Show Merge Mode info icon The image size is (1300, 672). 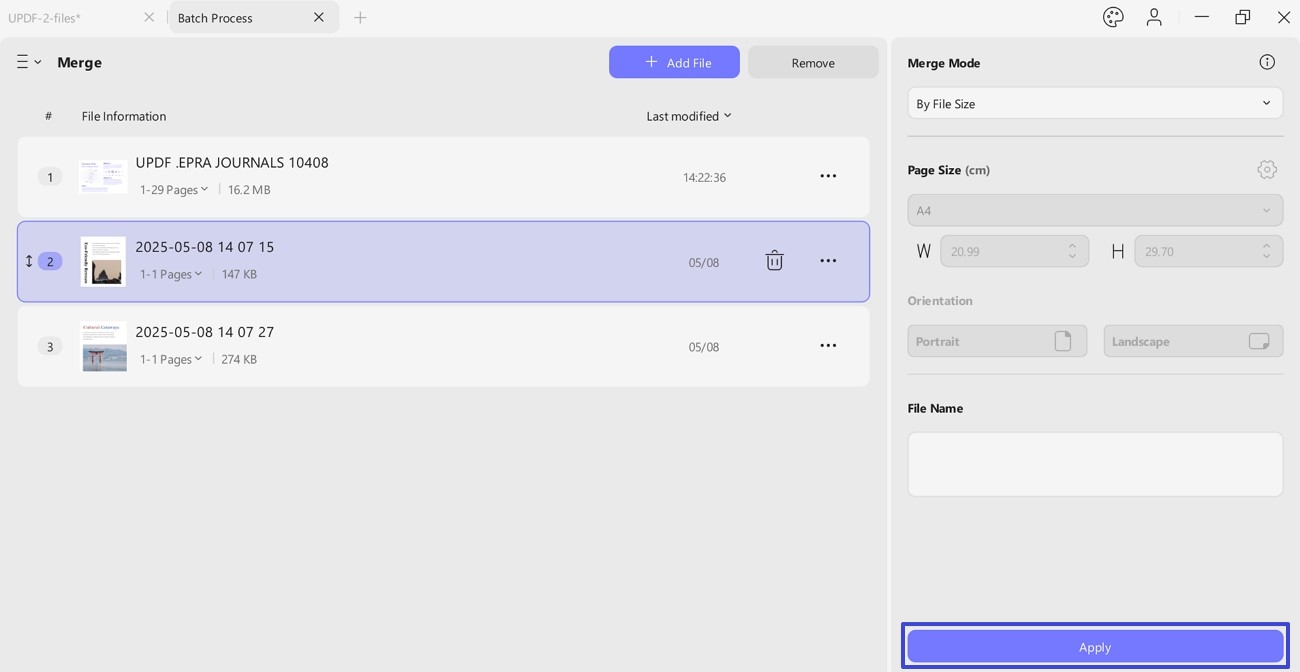click(1267, 62)
